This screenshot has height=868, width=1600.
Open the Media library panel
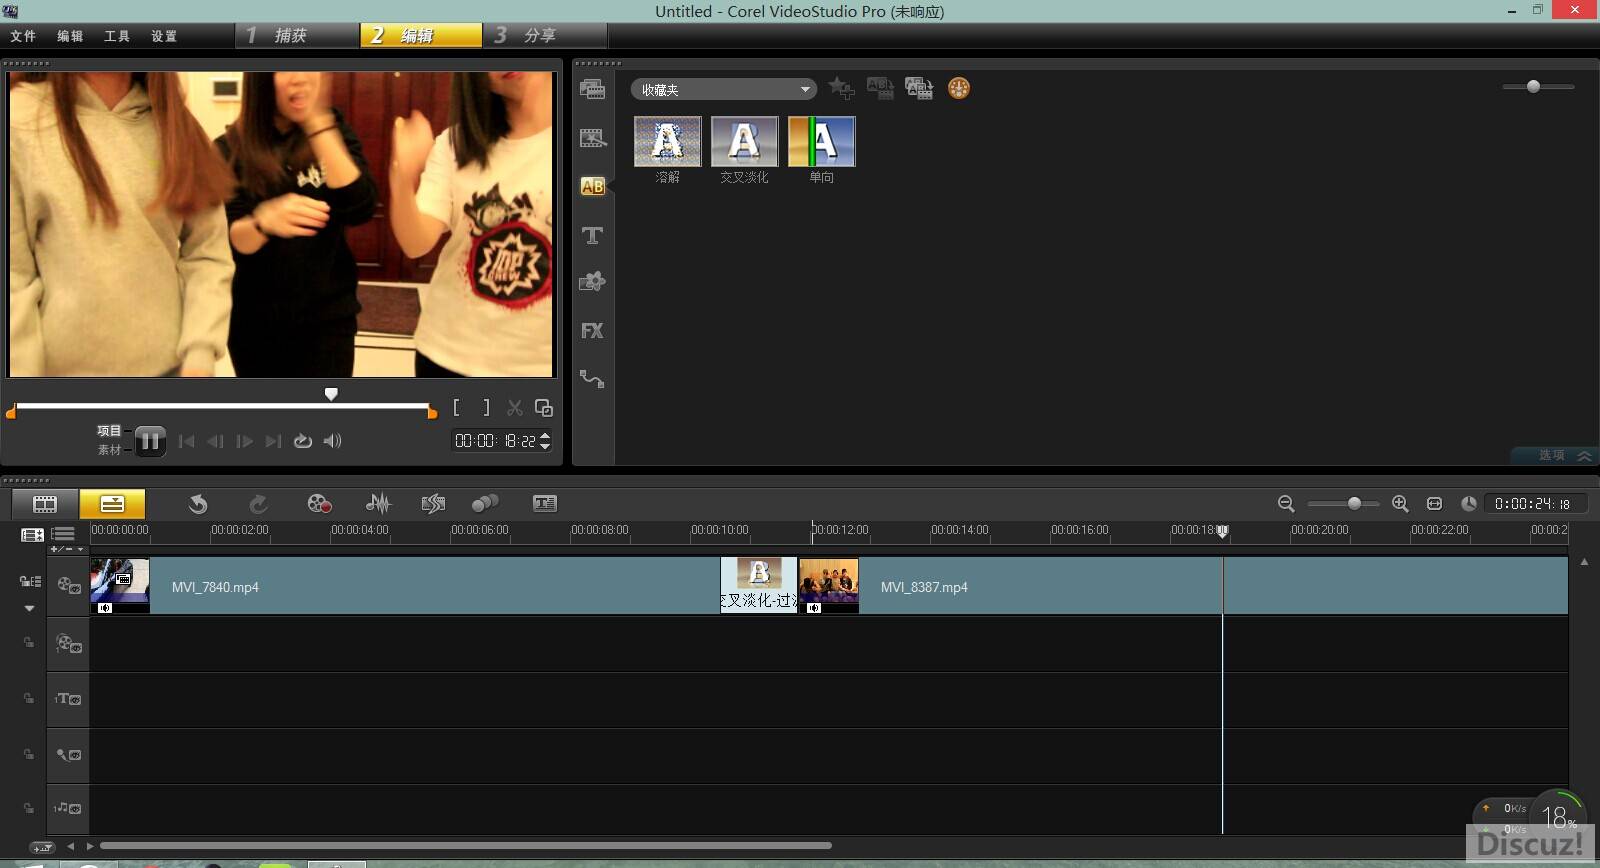coord(592,89)
